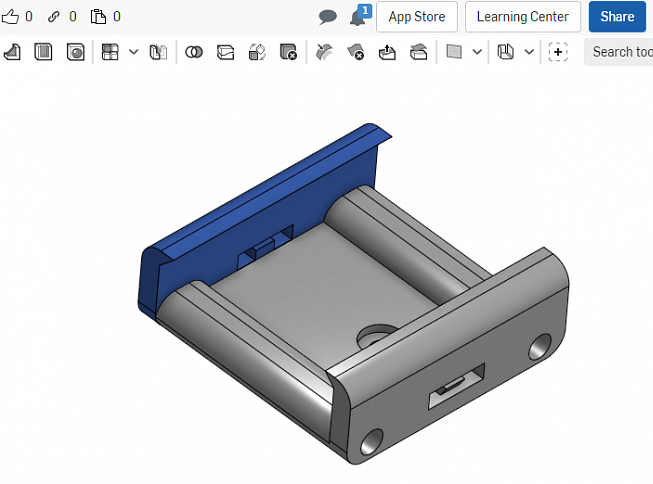Select the Shell tool

point(43,52)
